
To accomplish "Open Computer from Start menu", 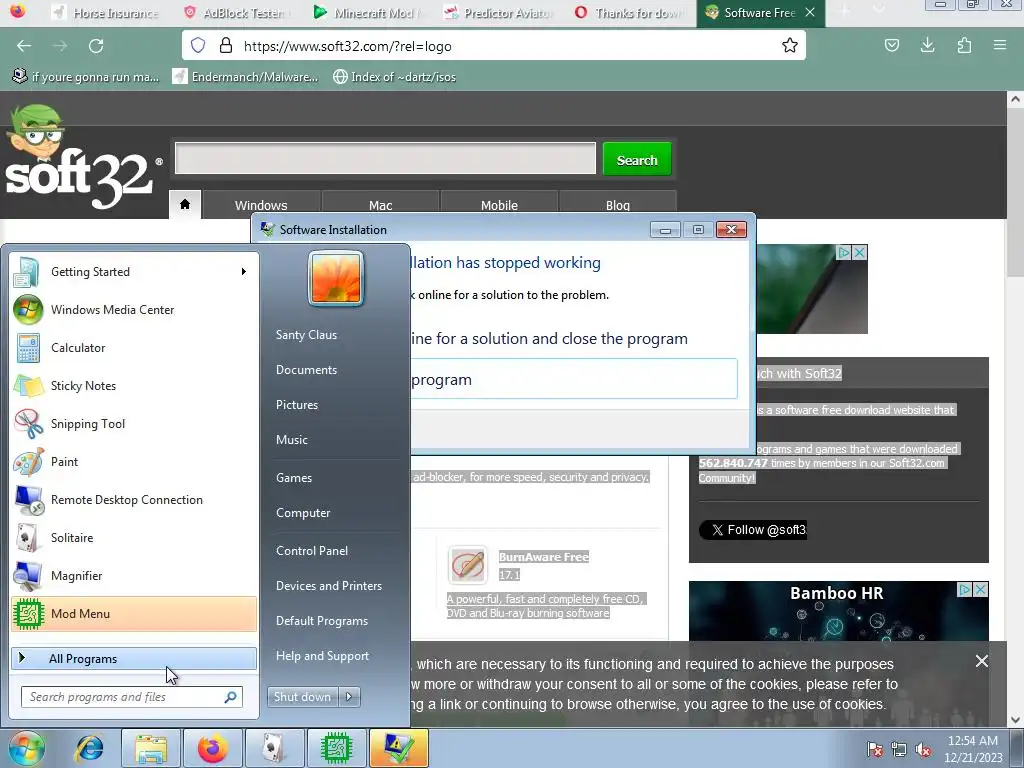I will click(x=303, y=513).
